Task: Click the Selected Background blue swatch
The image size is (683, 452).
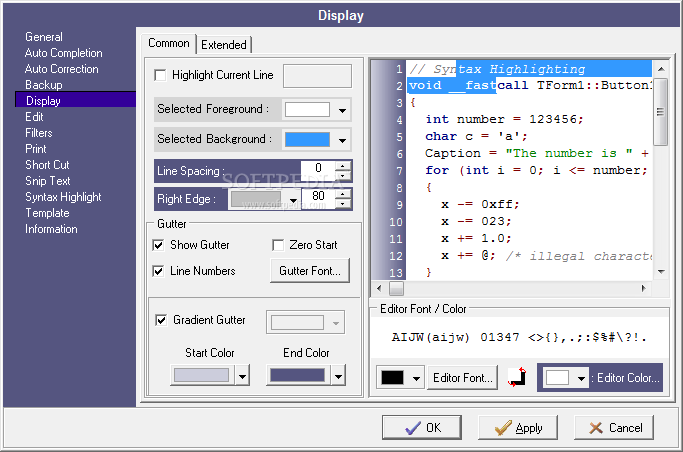Action: click(x=307, y=140)
